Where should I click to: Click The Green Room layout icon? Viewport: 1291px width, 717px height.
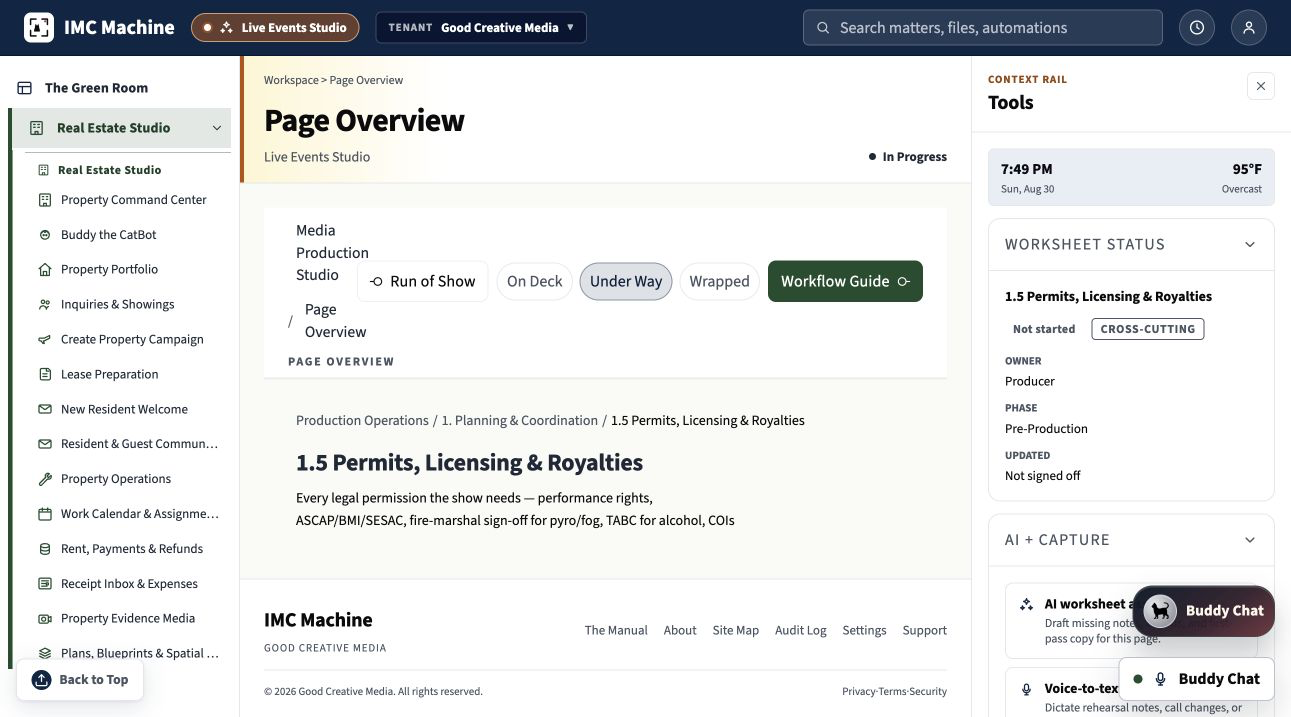25,88
